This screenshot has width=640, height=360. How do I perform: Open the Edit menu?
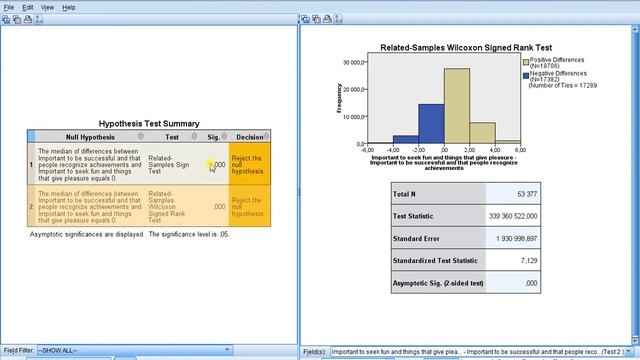28,7
